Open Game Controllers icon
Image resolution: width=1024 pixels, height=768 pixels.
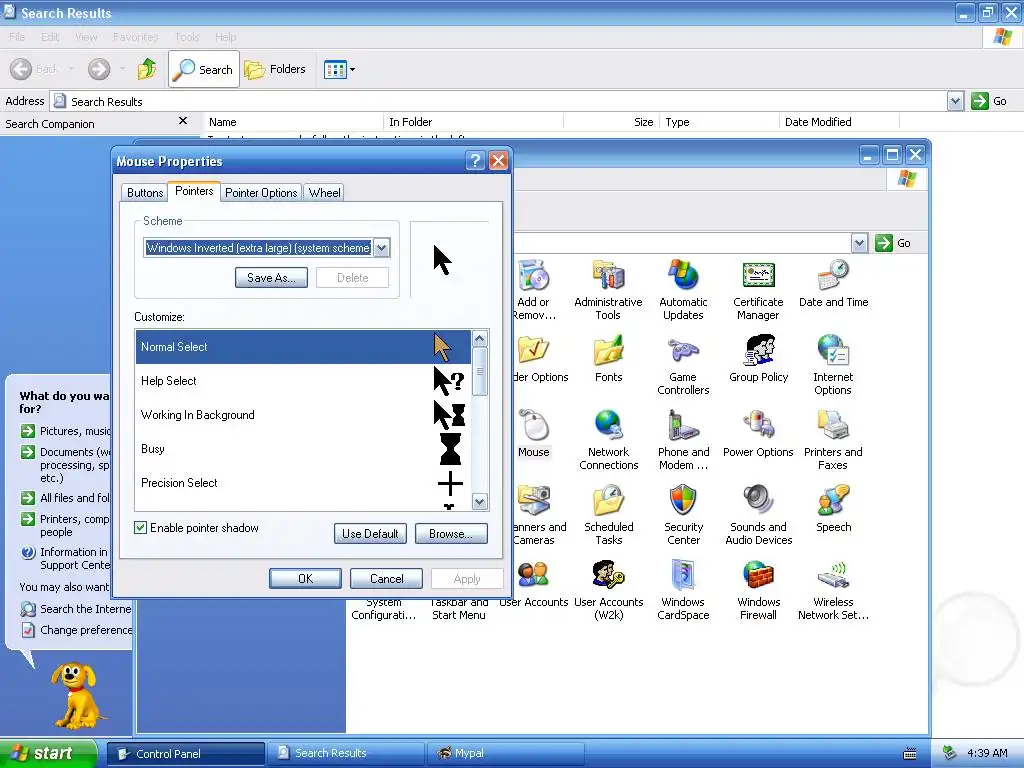[683, 364]
